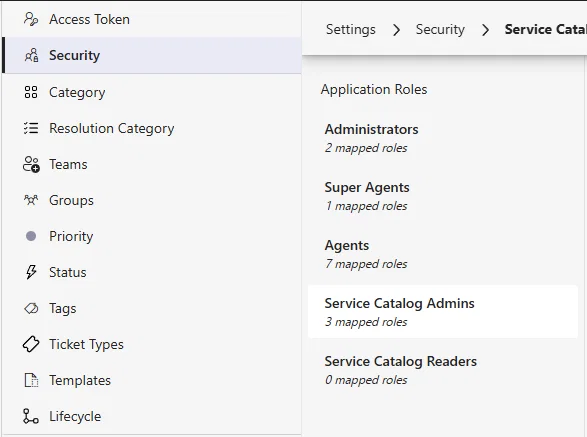587x437 pixels.
Task: Click the chevron after Security breadcrumb
Action: [x=485, y=30]
